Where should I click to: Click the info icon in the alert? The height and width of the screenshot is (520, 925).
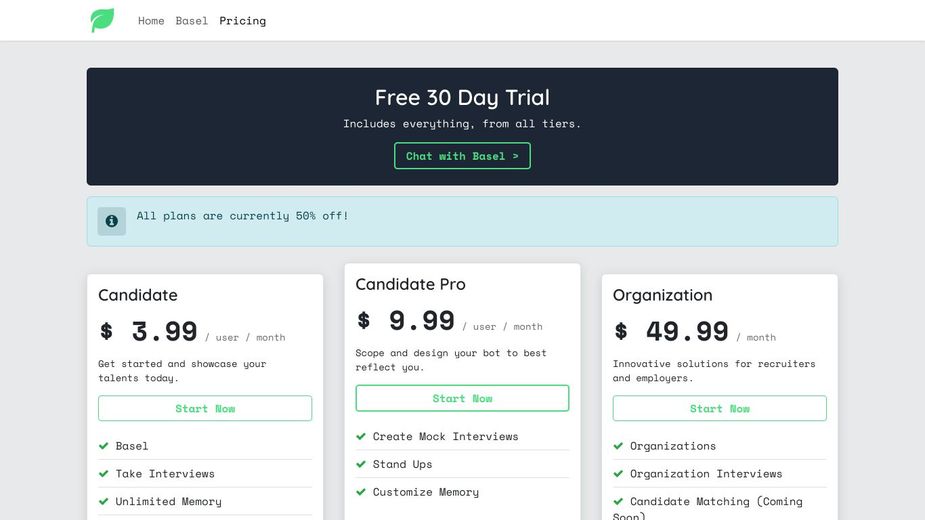112,221
